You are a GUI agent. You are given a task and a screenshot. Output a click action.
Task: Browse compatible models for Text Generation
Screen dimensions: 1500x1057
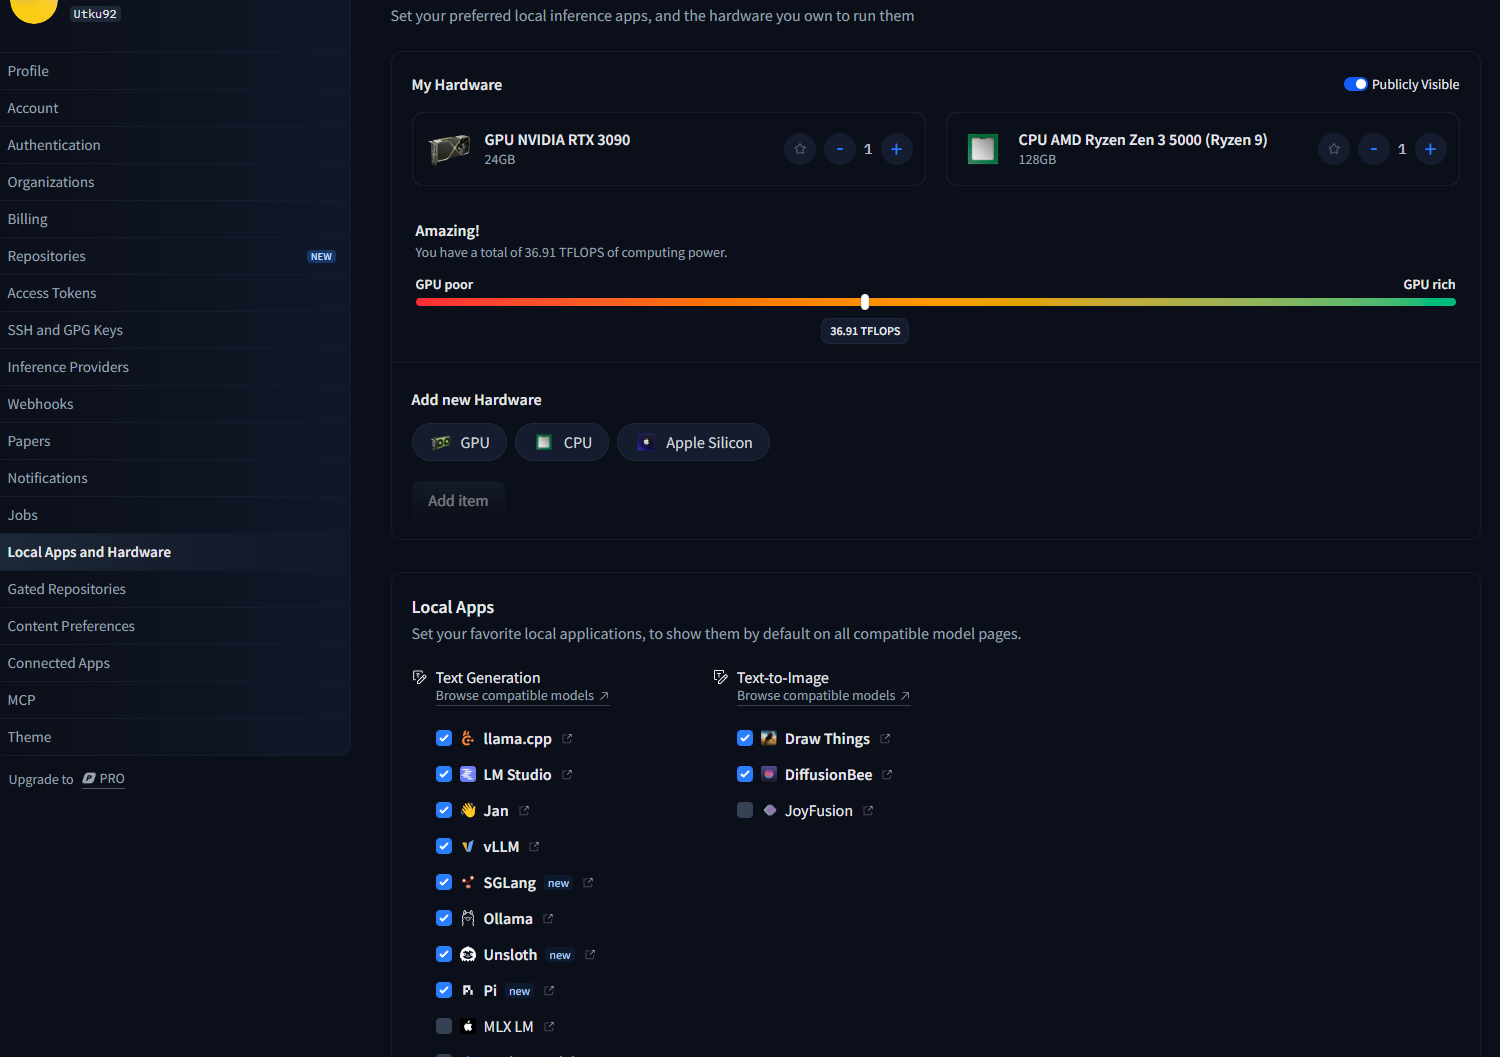click(522, 696)
